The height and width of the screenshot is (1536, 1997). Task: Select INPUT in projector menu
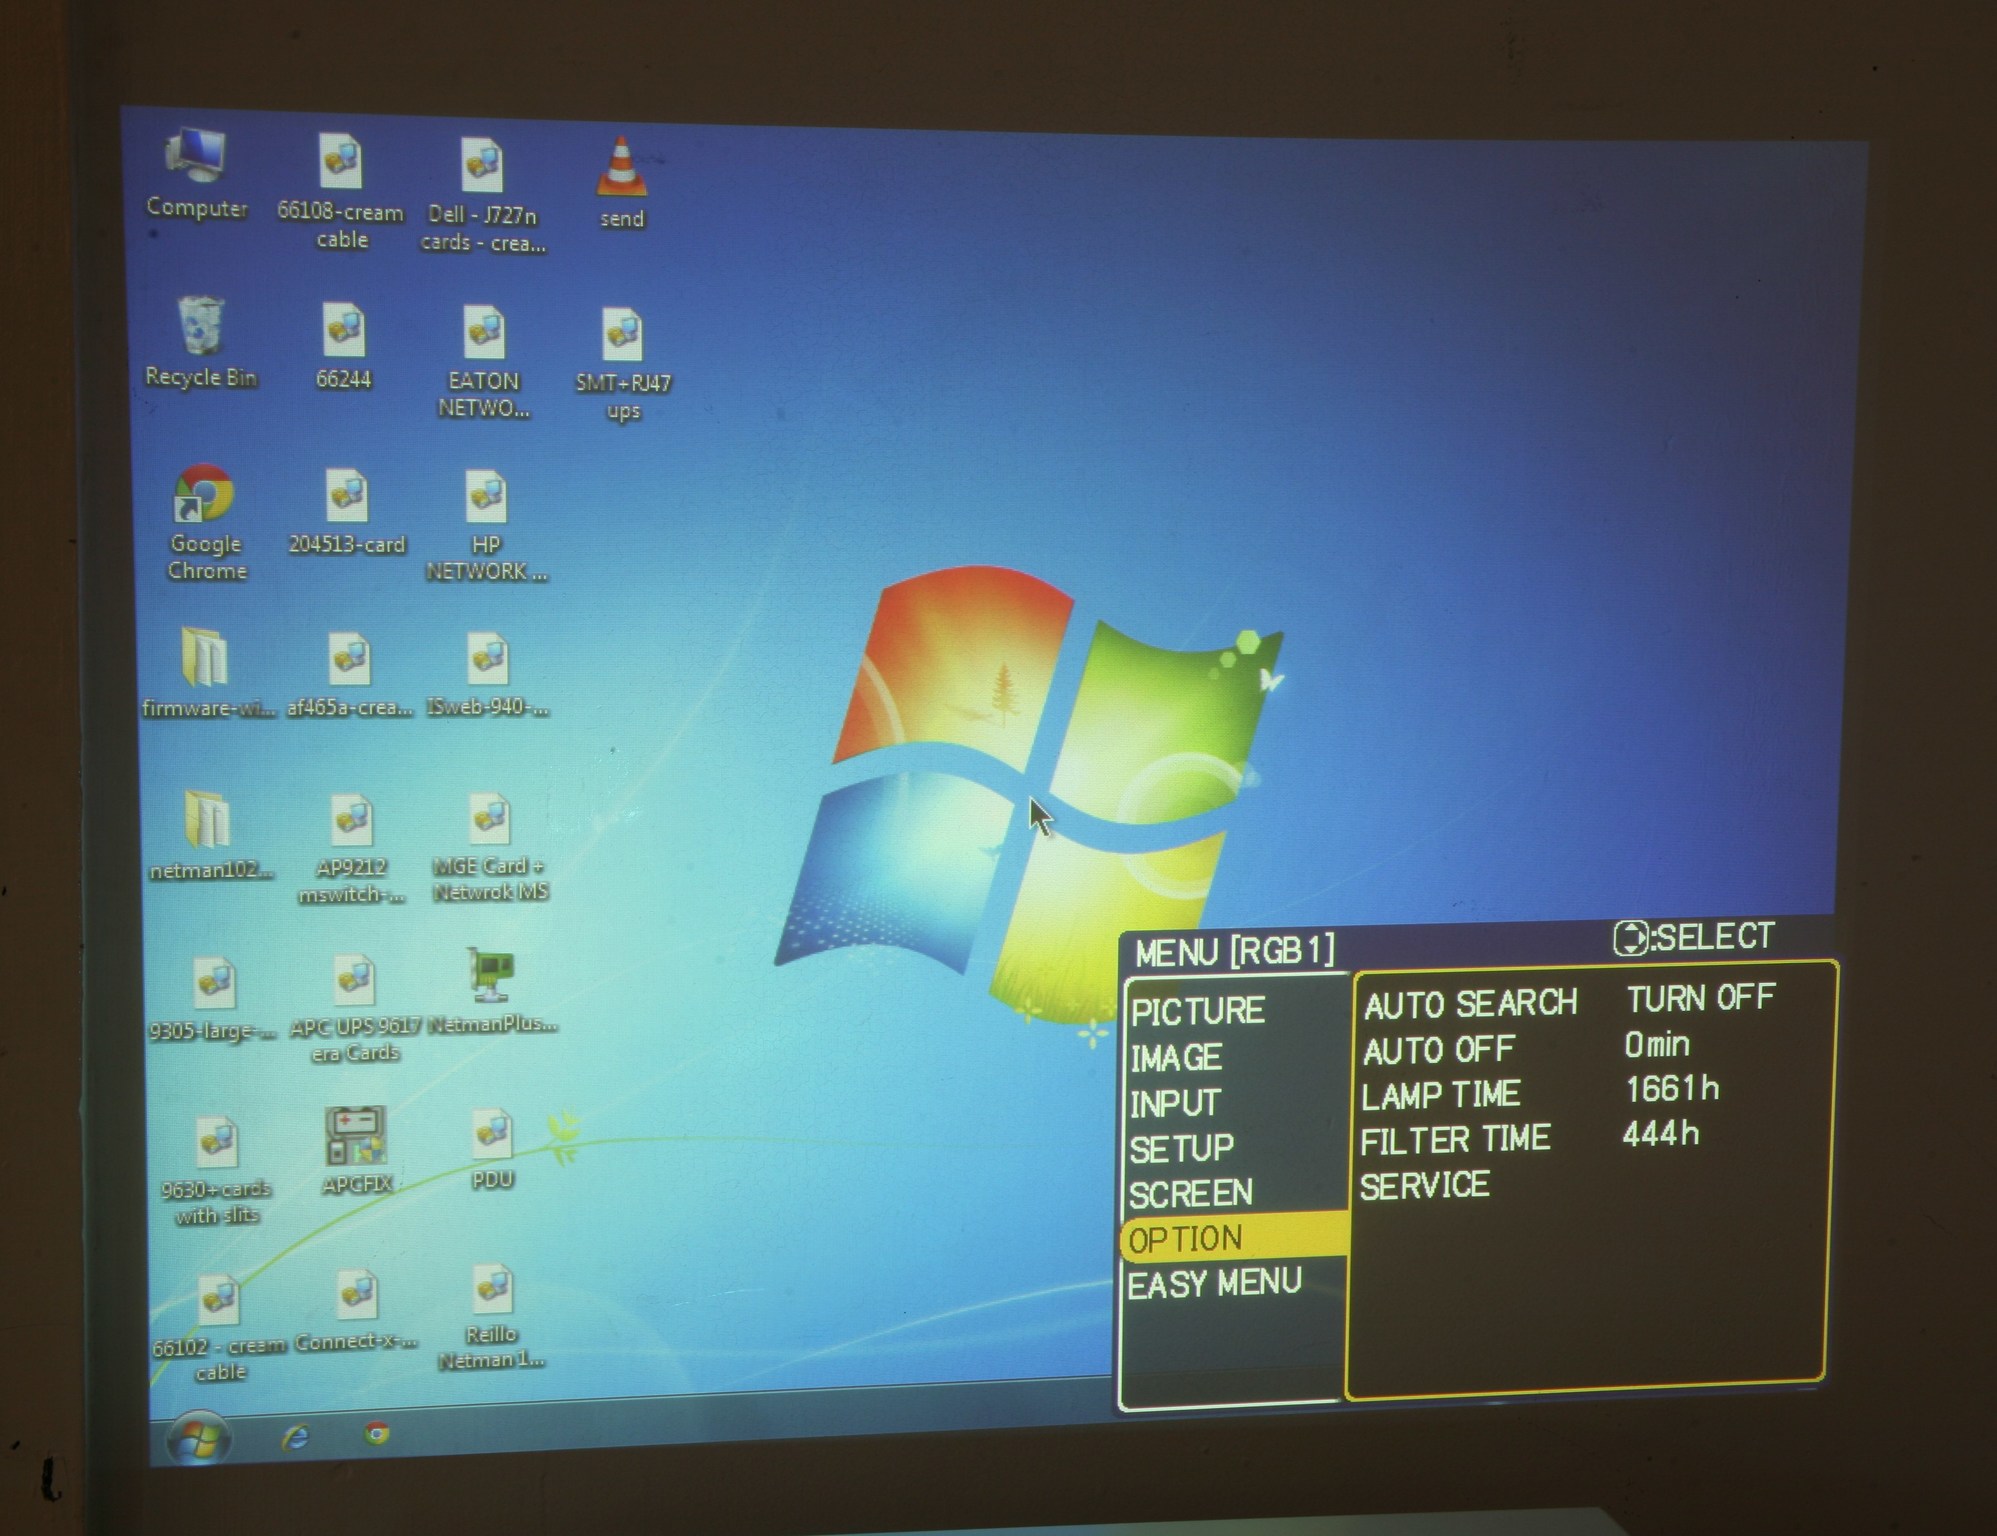coord(1175,1103)
